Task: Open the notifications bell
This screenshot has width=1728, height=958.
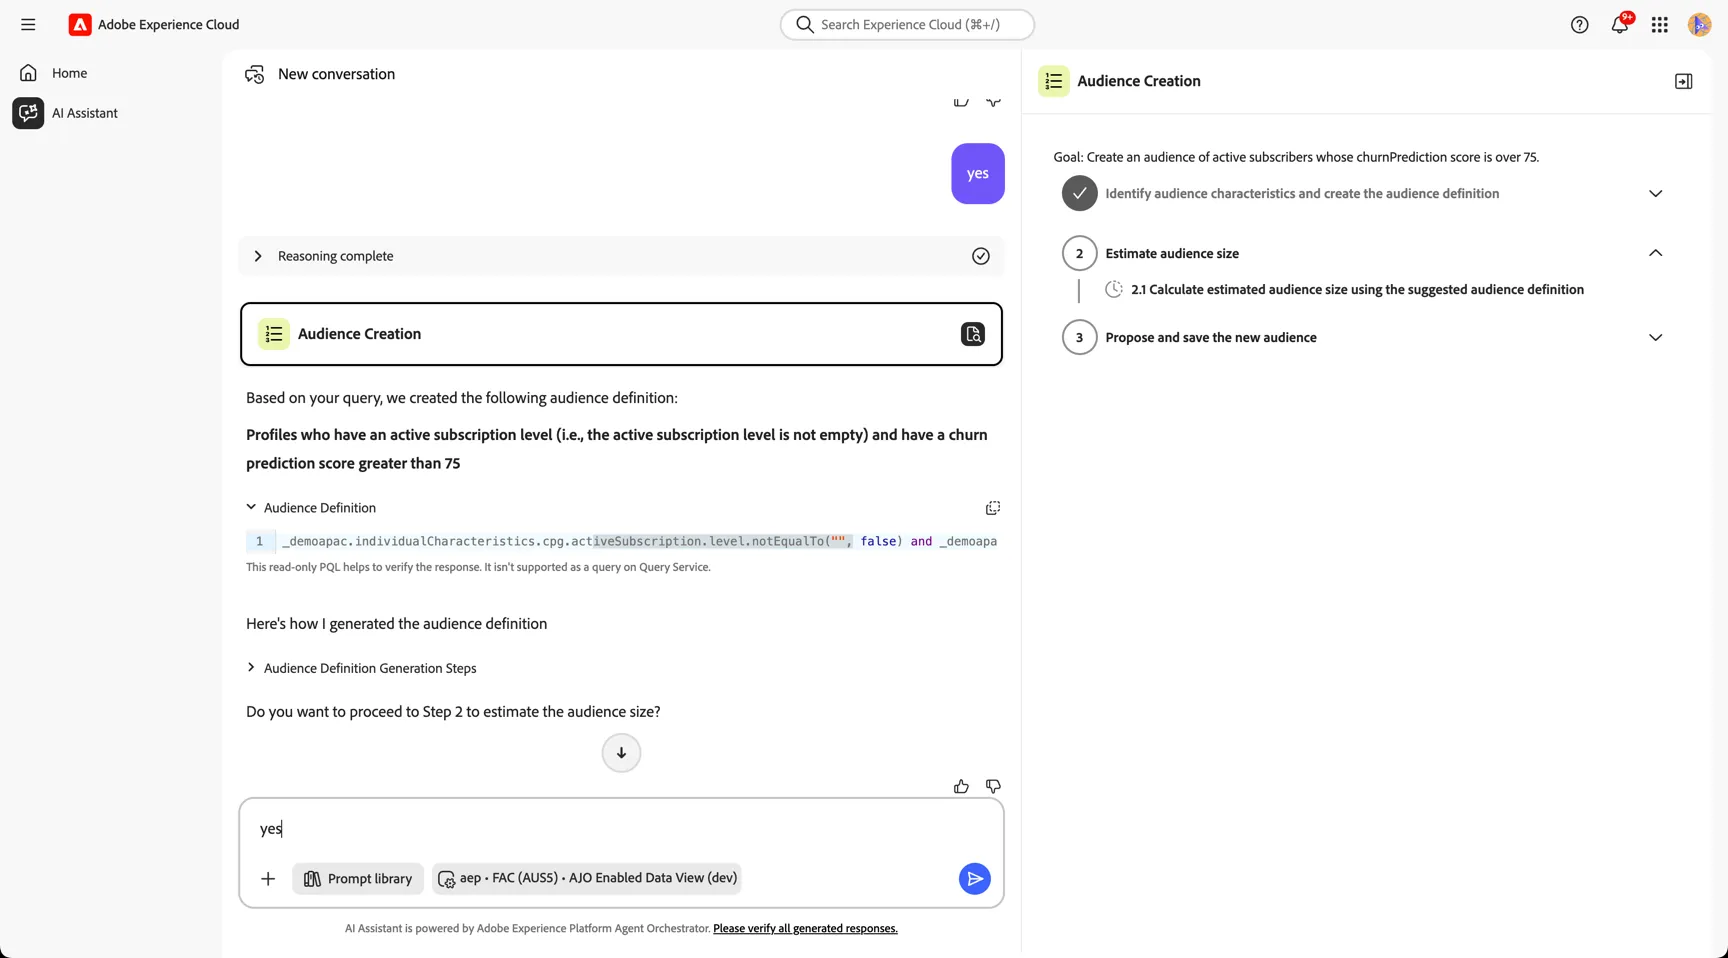Action: [1620, 25]
